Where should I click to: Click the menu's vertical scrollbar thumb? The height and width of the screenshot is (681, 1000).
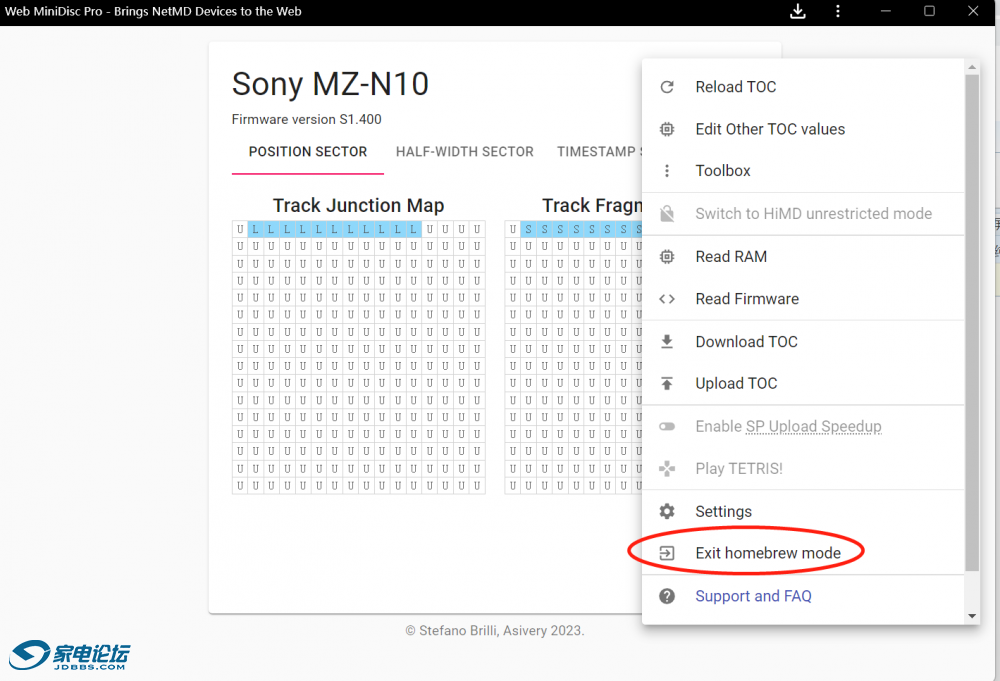click(x=972, y=323)
